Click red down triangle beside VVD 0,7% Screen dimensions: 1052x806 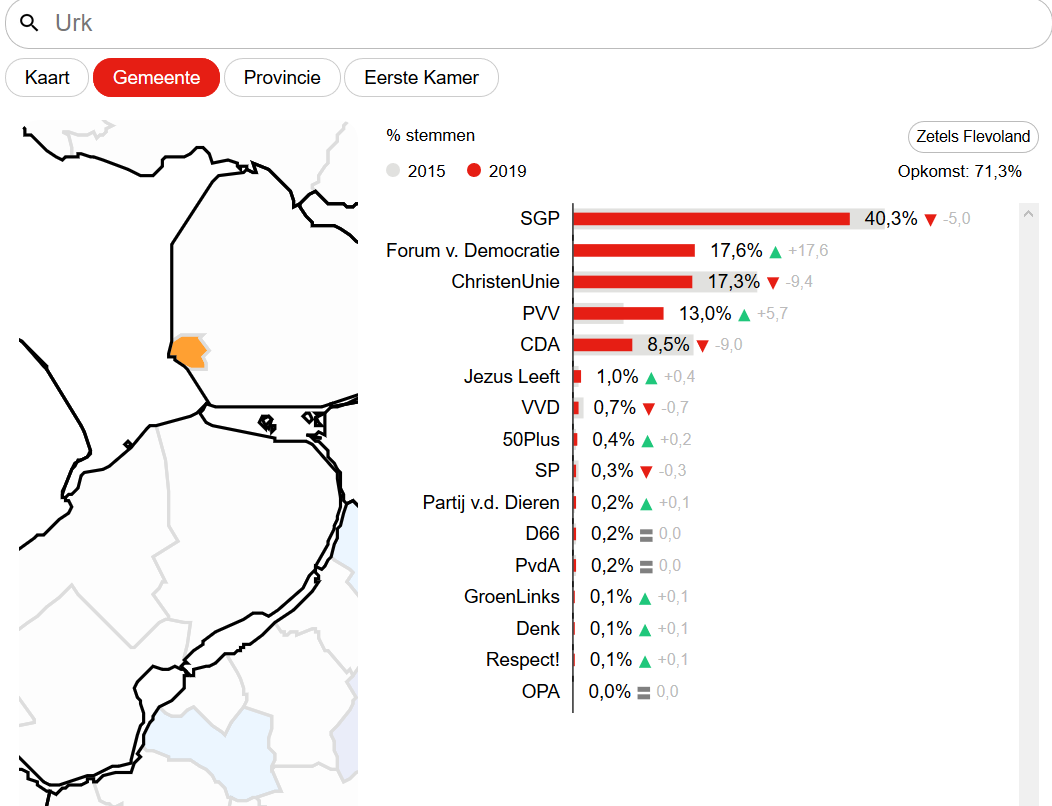click(x=648, y=409)
